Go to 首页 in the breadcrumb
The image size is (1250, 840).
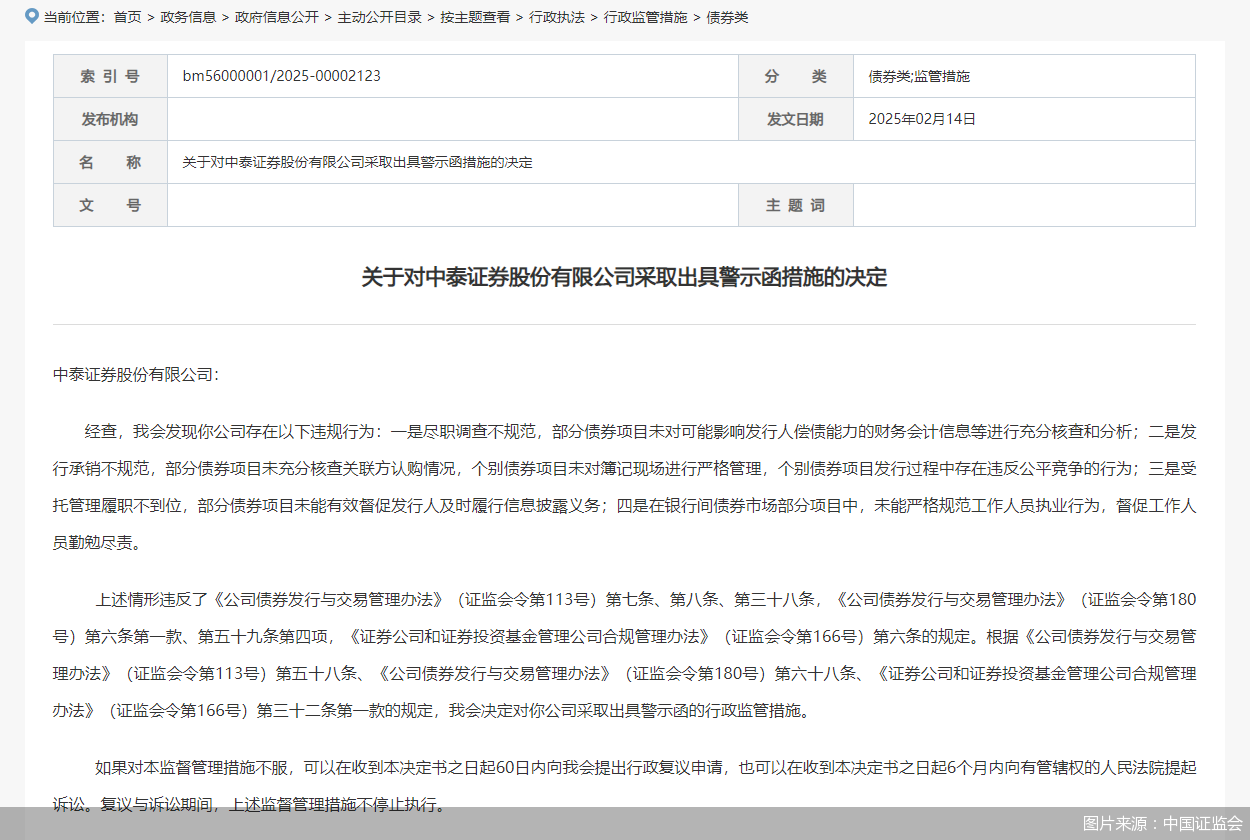[x=127, y=17]
